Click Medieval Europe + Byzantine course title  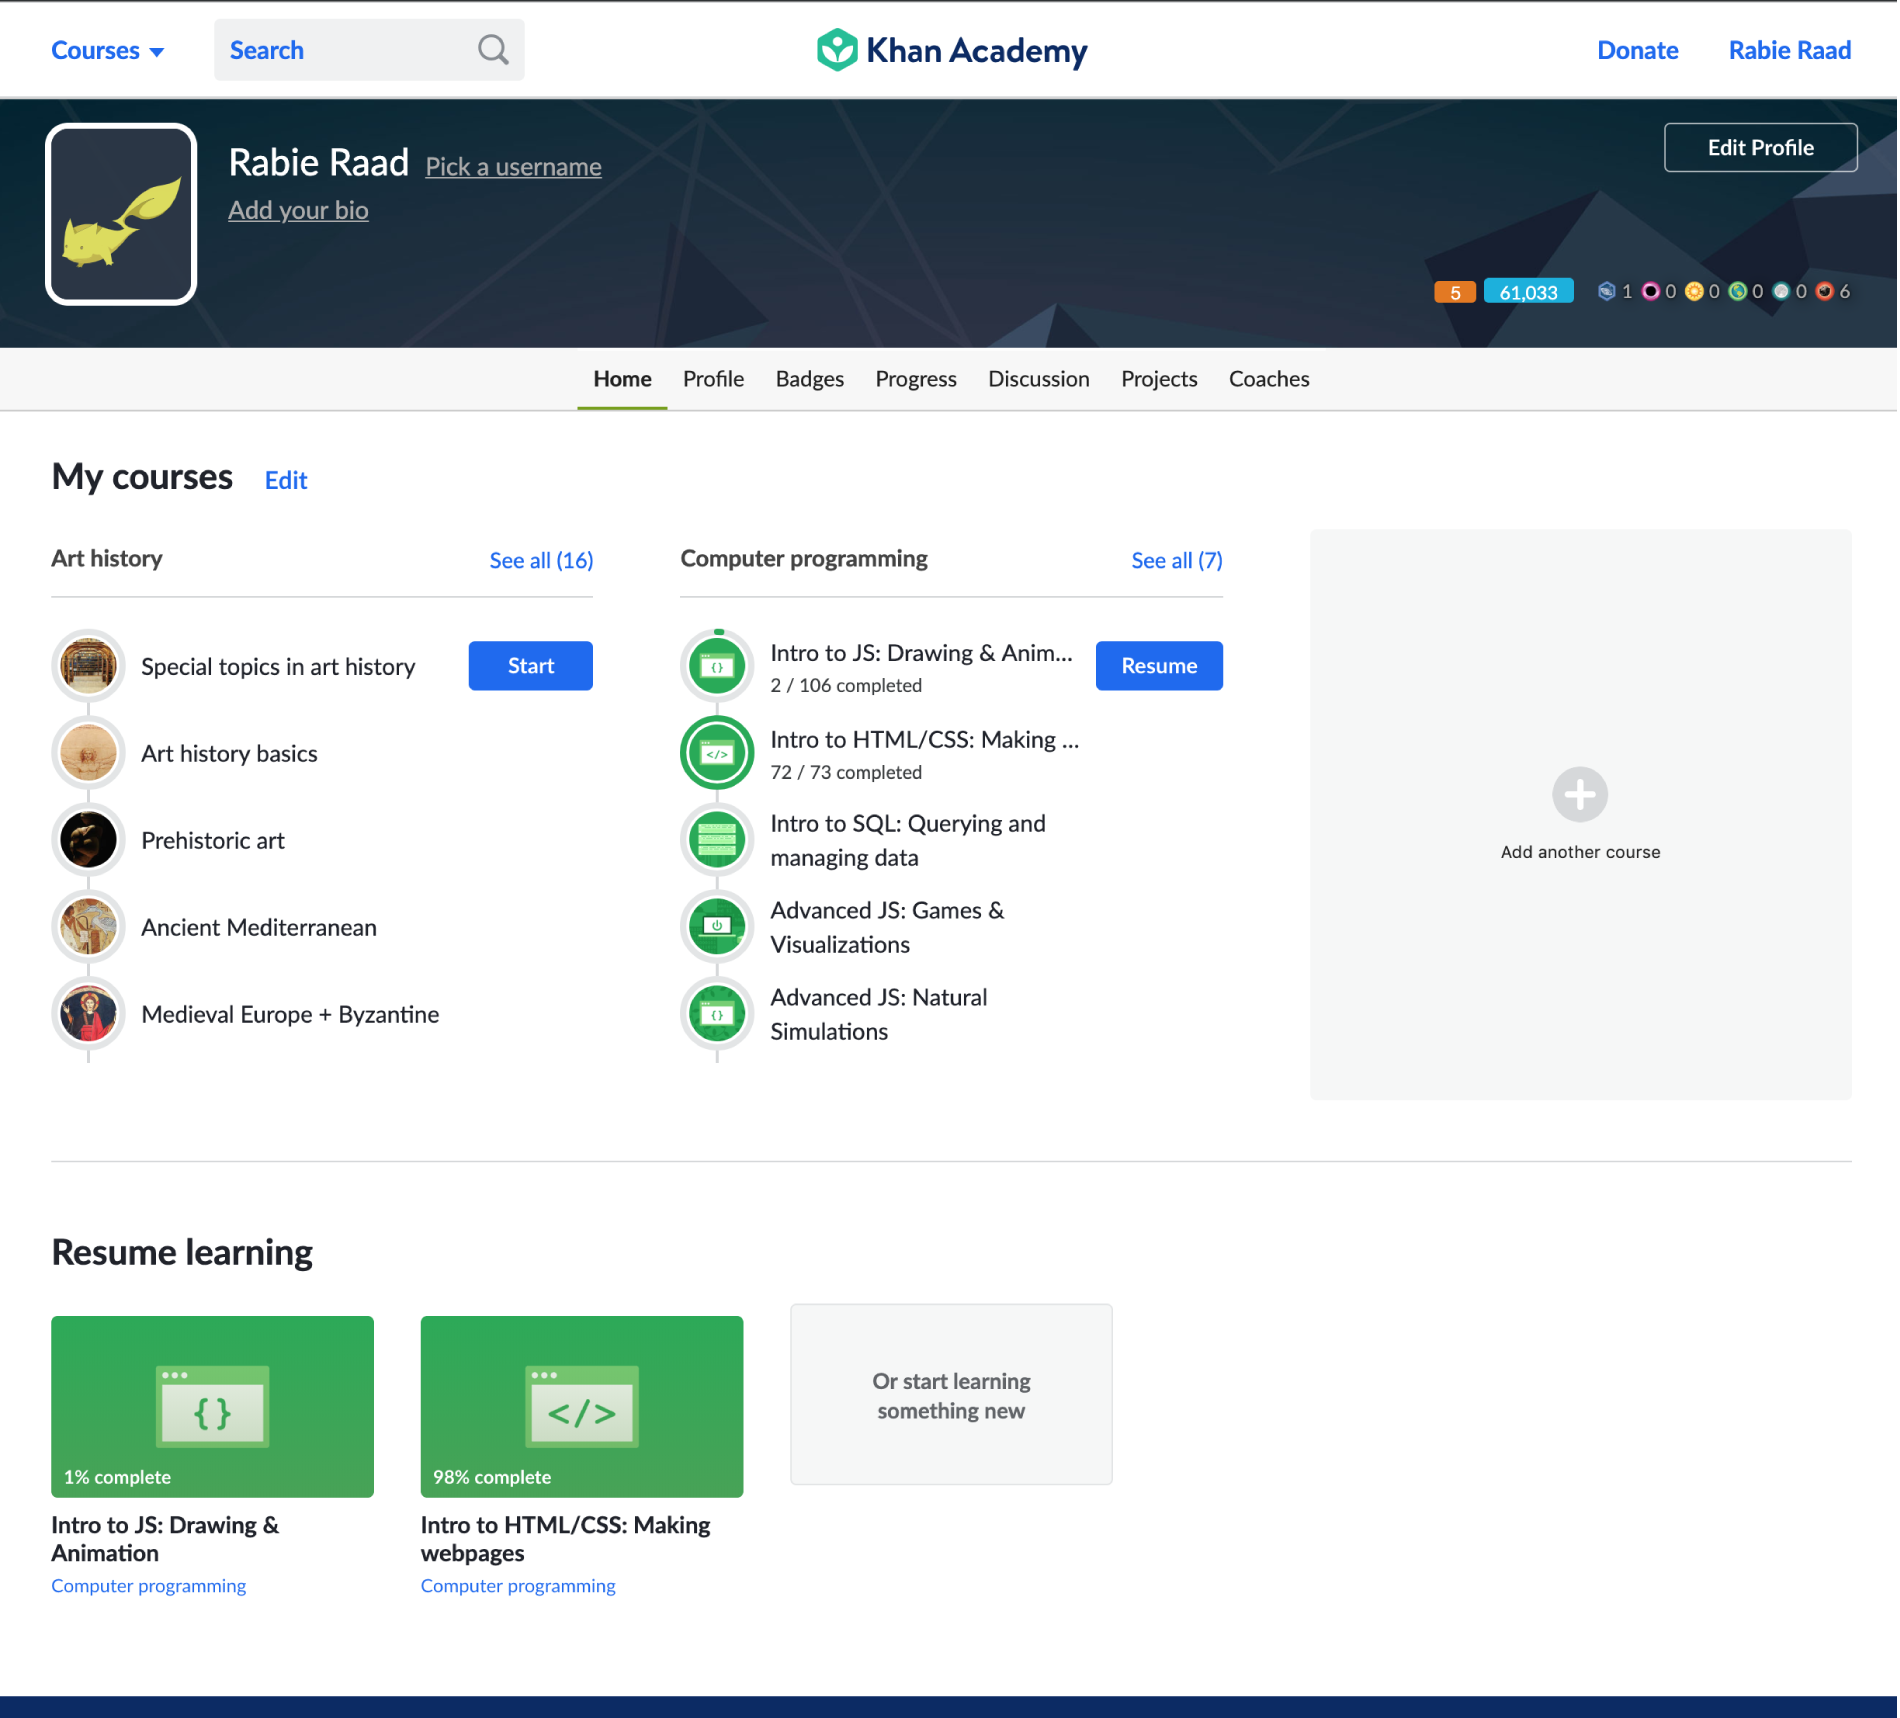coord(290,1015)
